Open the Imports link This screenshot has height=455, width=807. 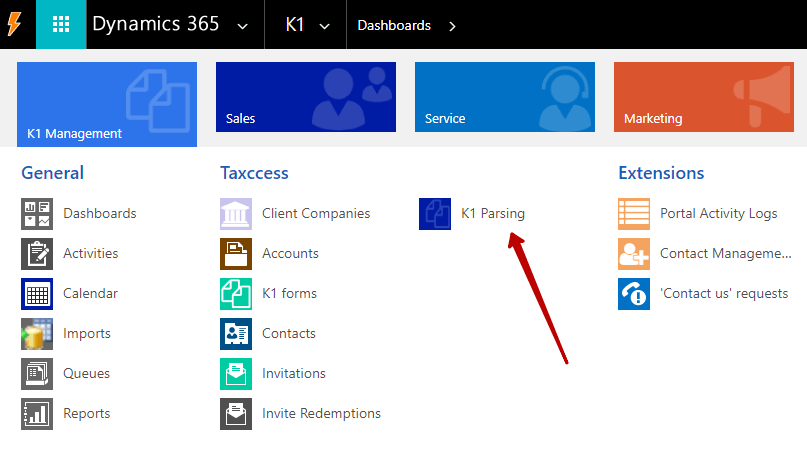(x=87, y=334)
